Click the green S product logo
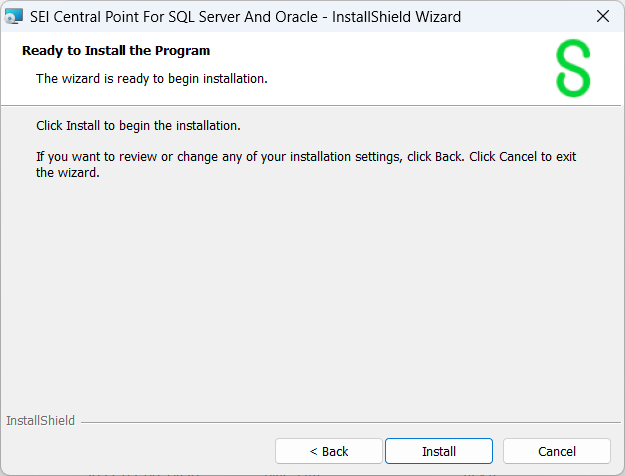This screenshot has width=625, height=476. coord(573,69)
